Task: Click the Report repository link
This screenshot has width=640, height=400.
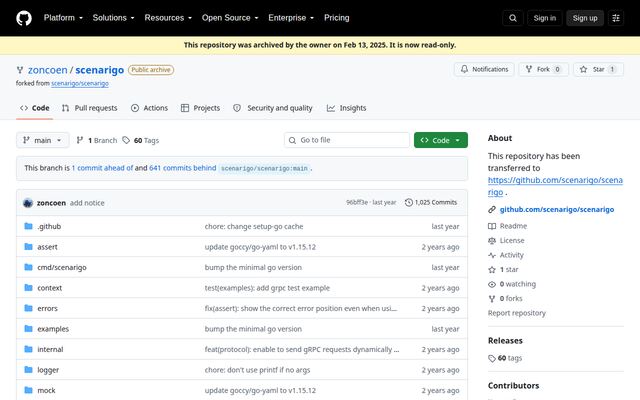Action: [516, 313]
